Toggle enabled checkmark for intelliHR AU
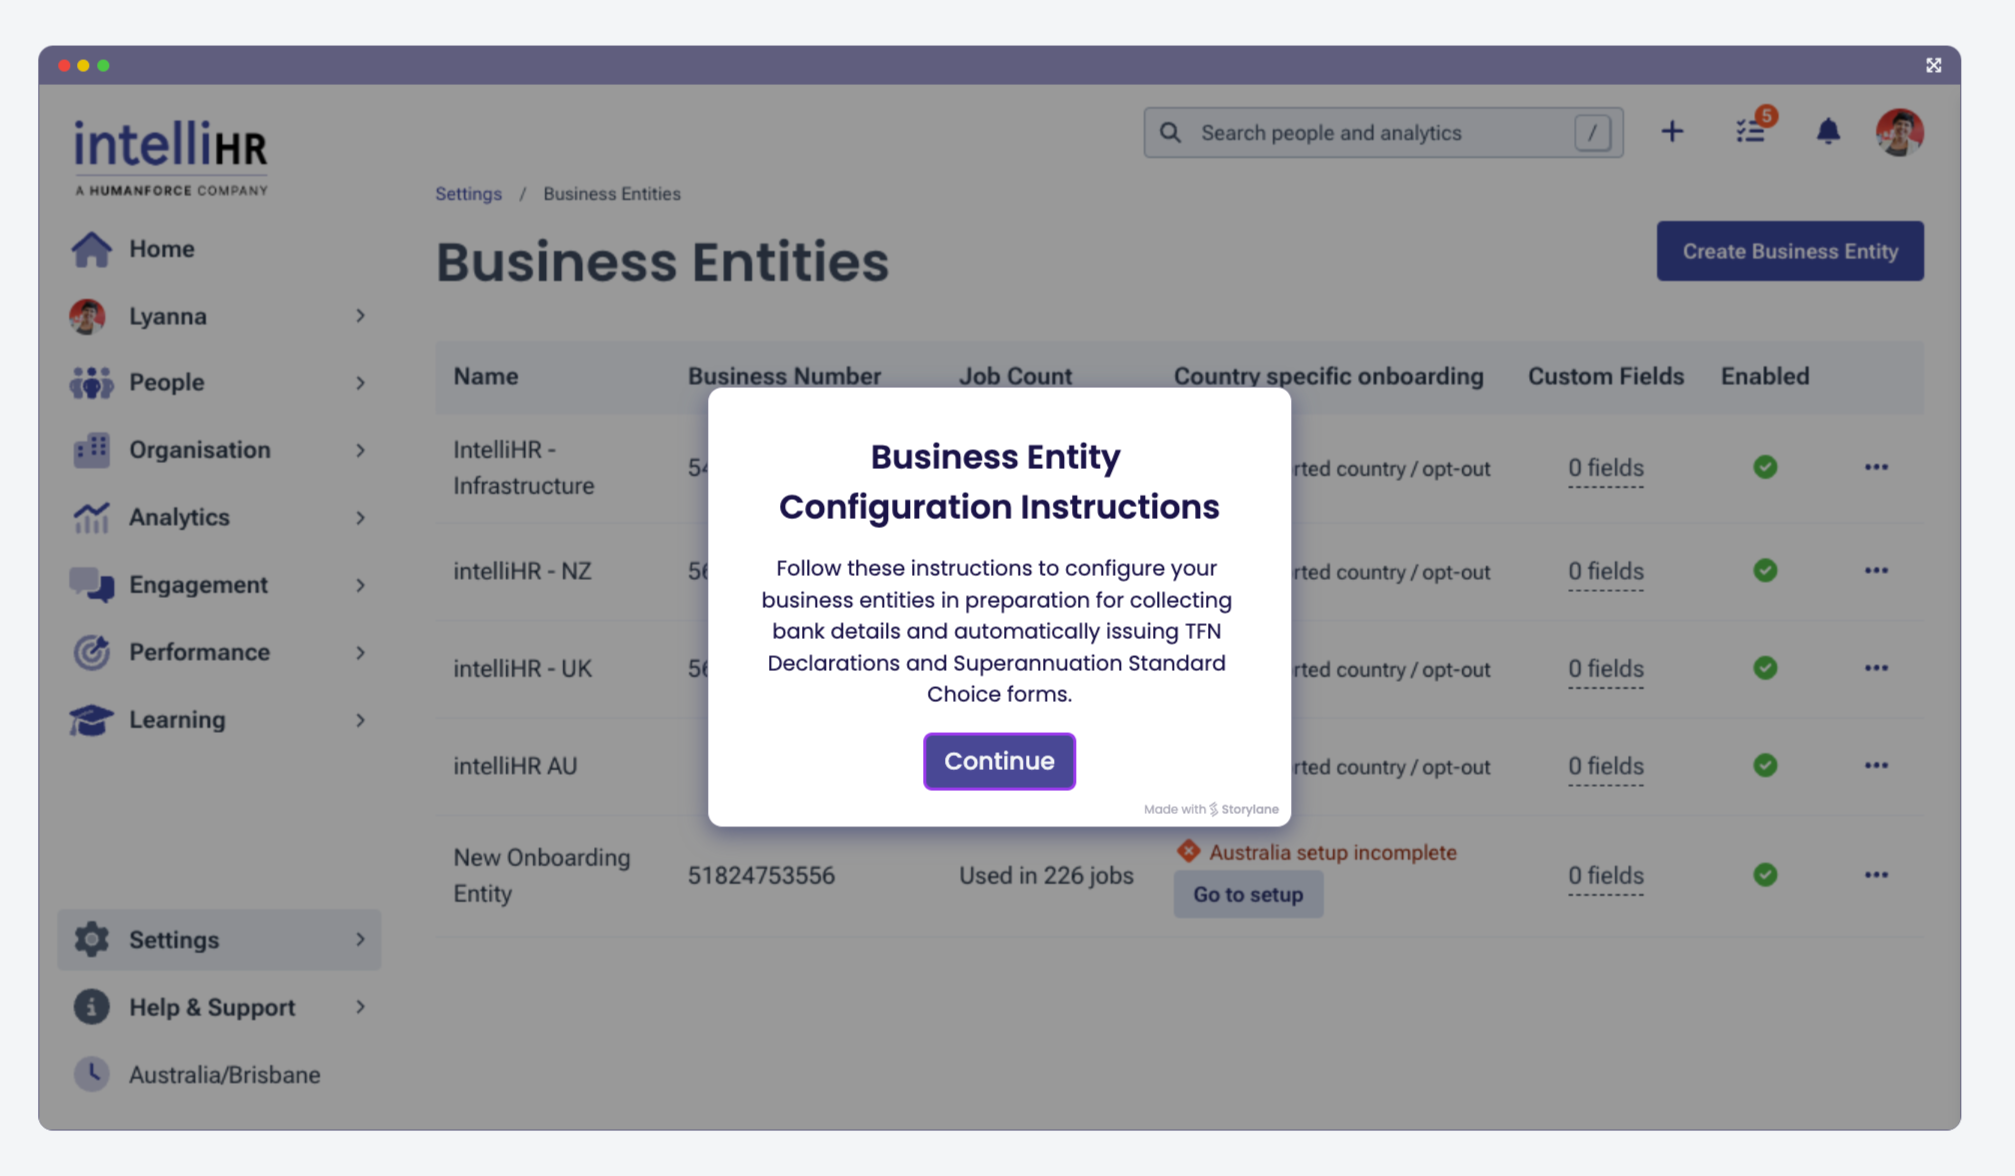This screenshot has height=1176, width=2015. point(1764,765)
